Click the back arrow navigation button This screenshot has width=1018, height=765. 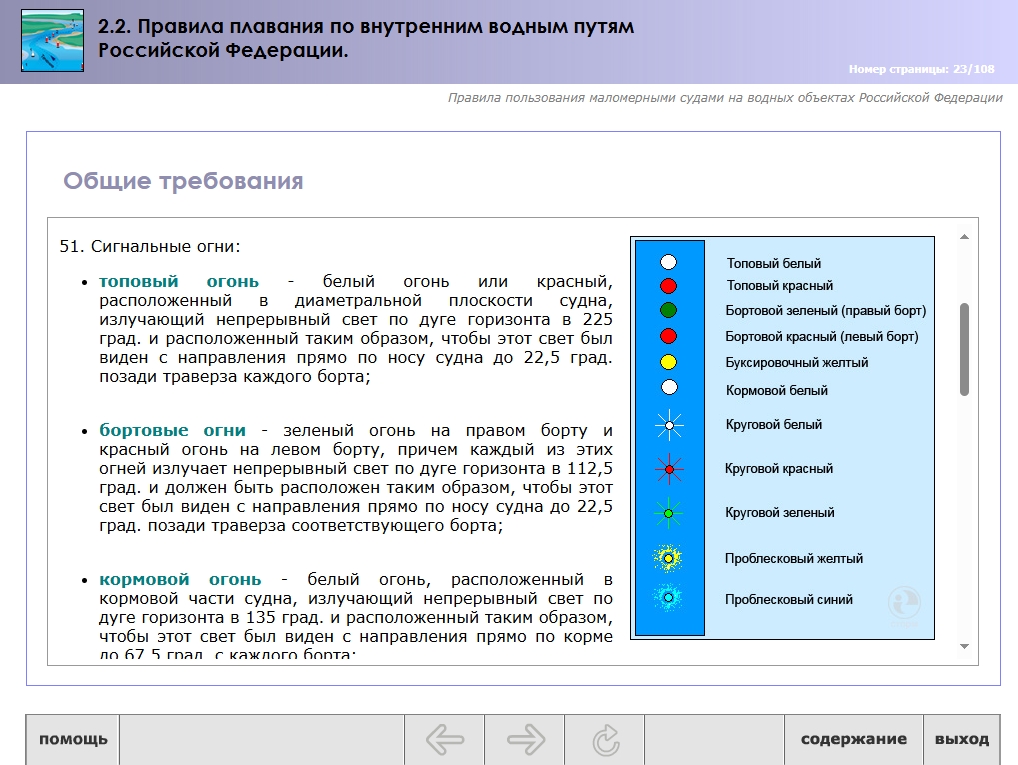point(445,740)
